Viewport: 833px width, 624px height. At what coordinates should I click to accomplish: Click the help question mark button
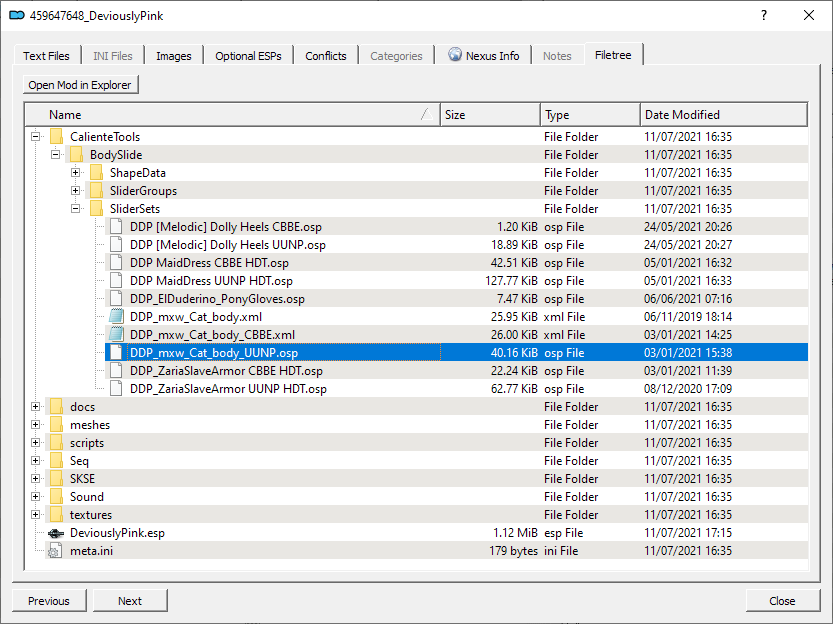[x=763, y=15]
